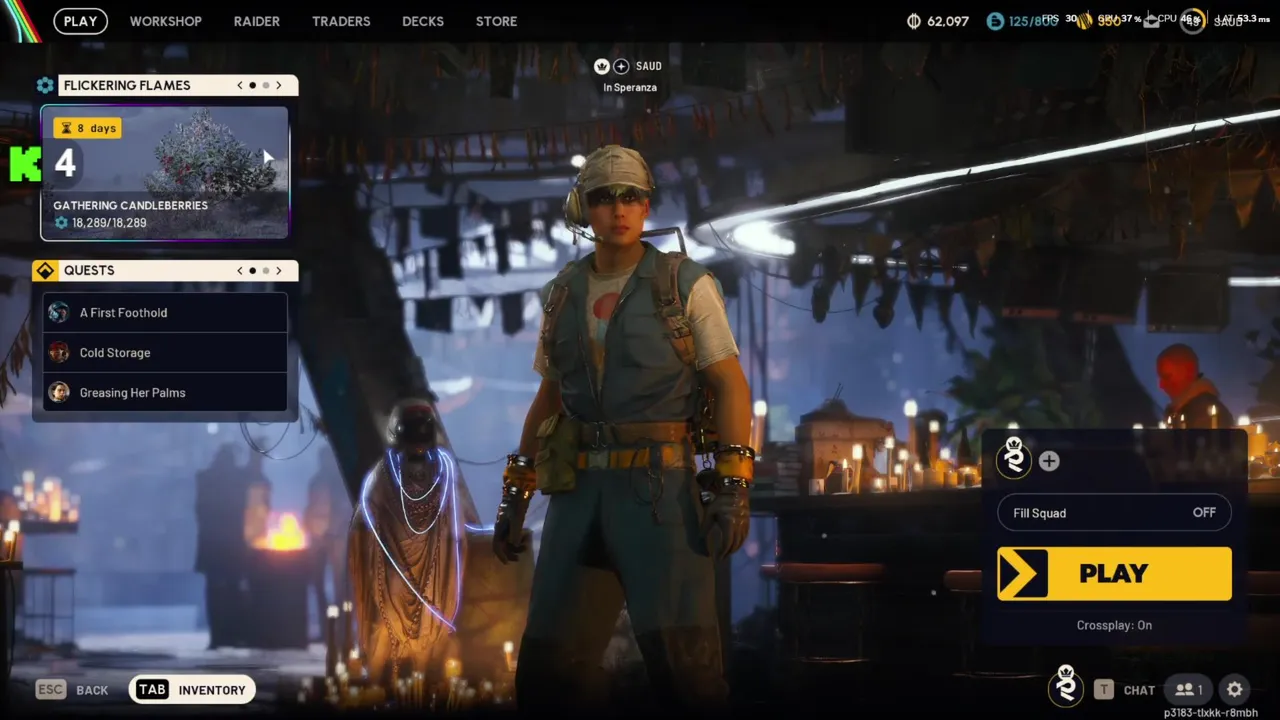Open the friends list button showing 1
1280x720 pixels.
[x=1188, y=689]
